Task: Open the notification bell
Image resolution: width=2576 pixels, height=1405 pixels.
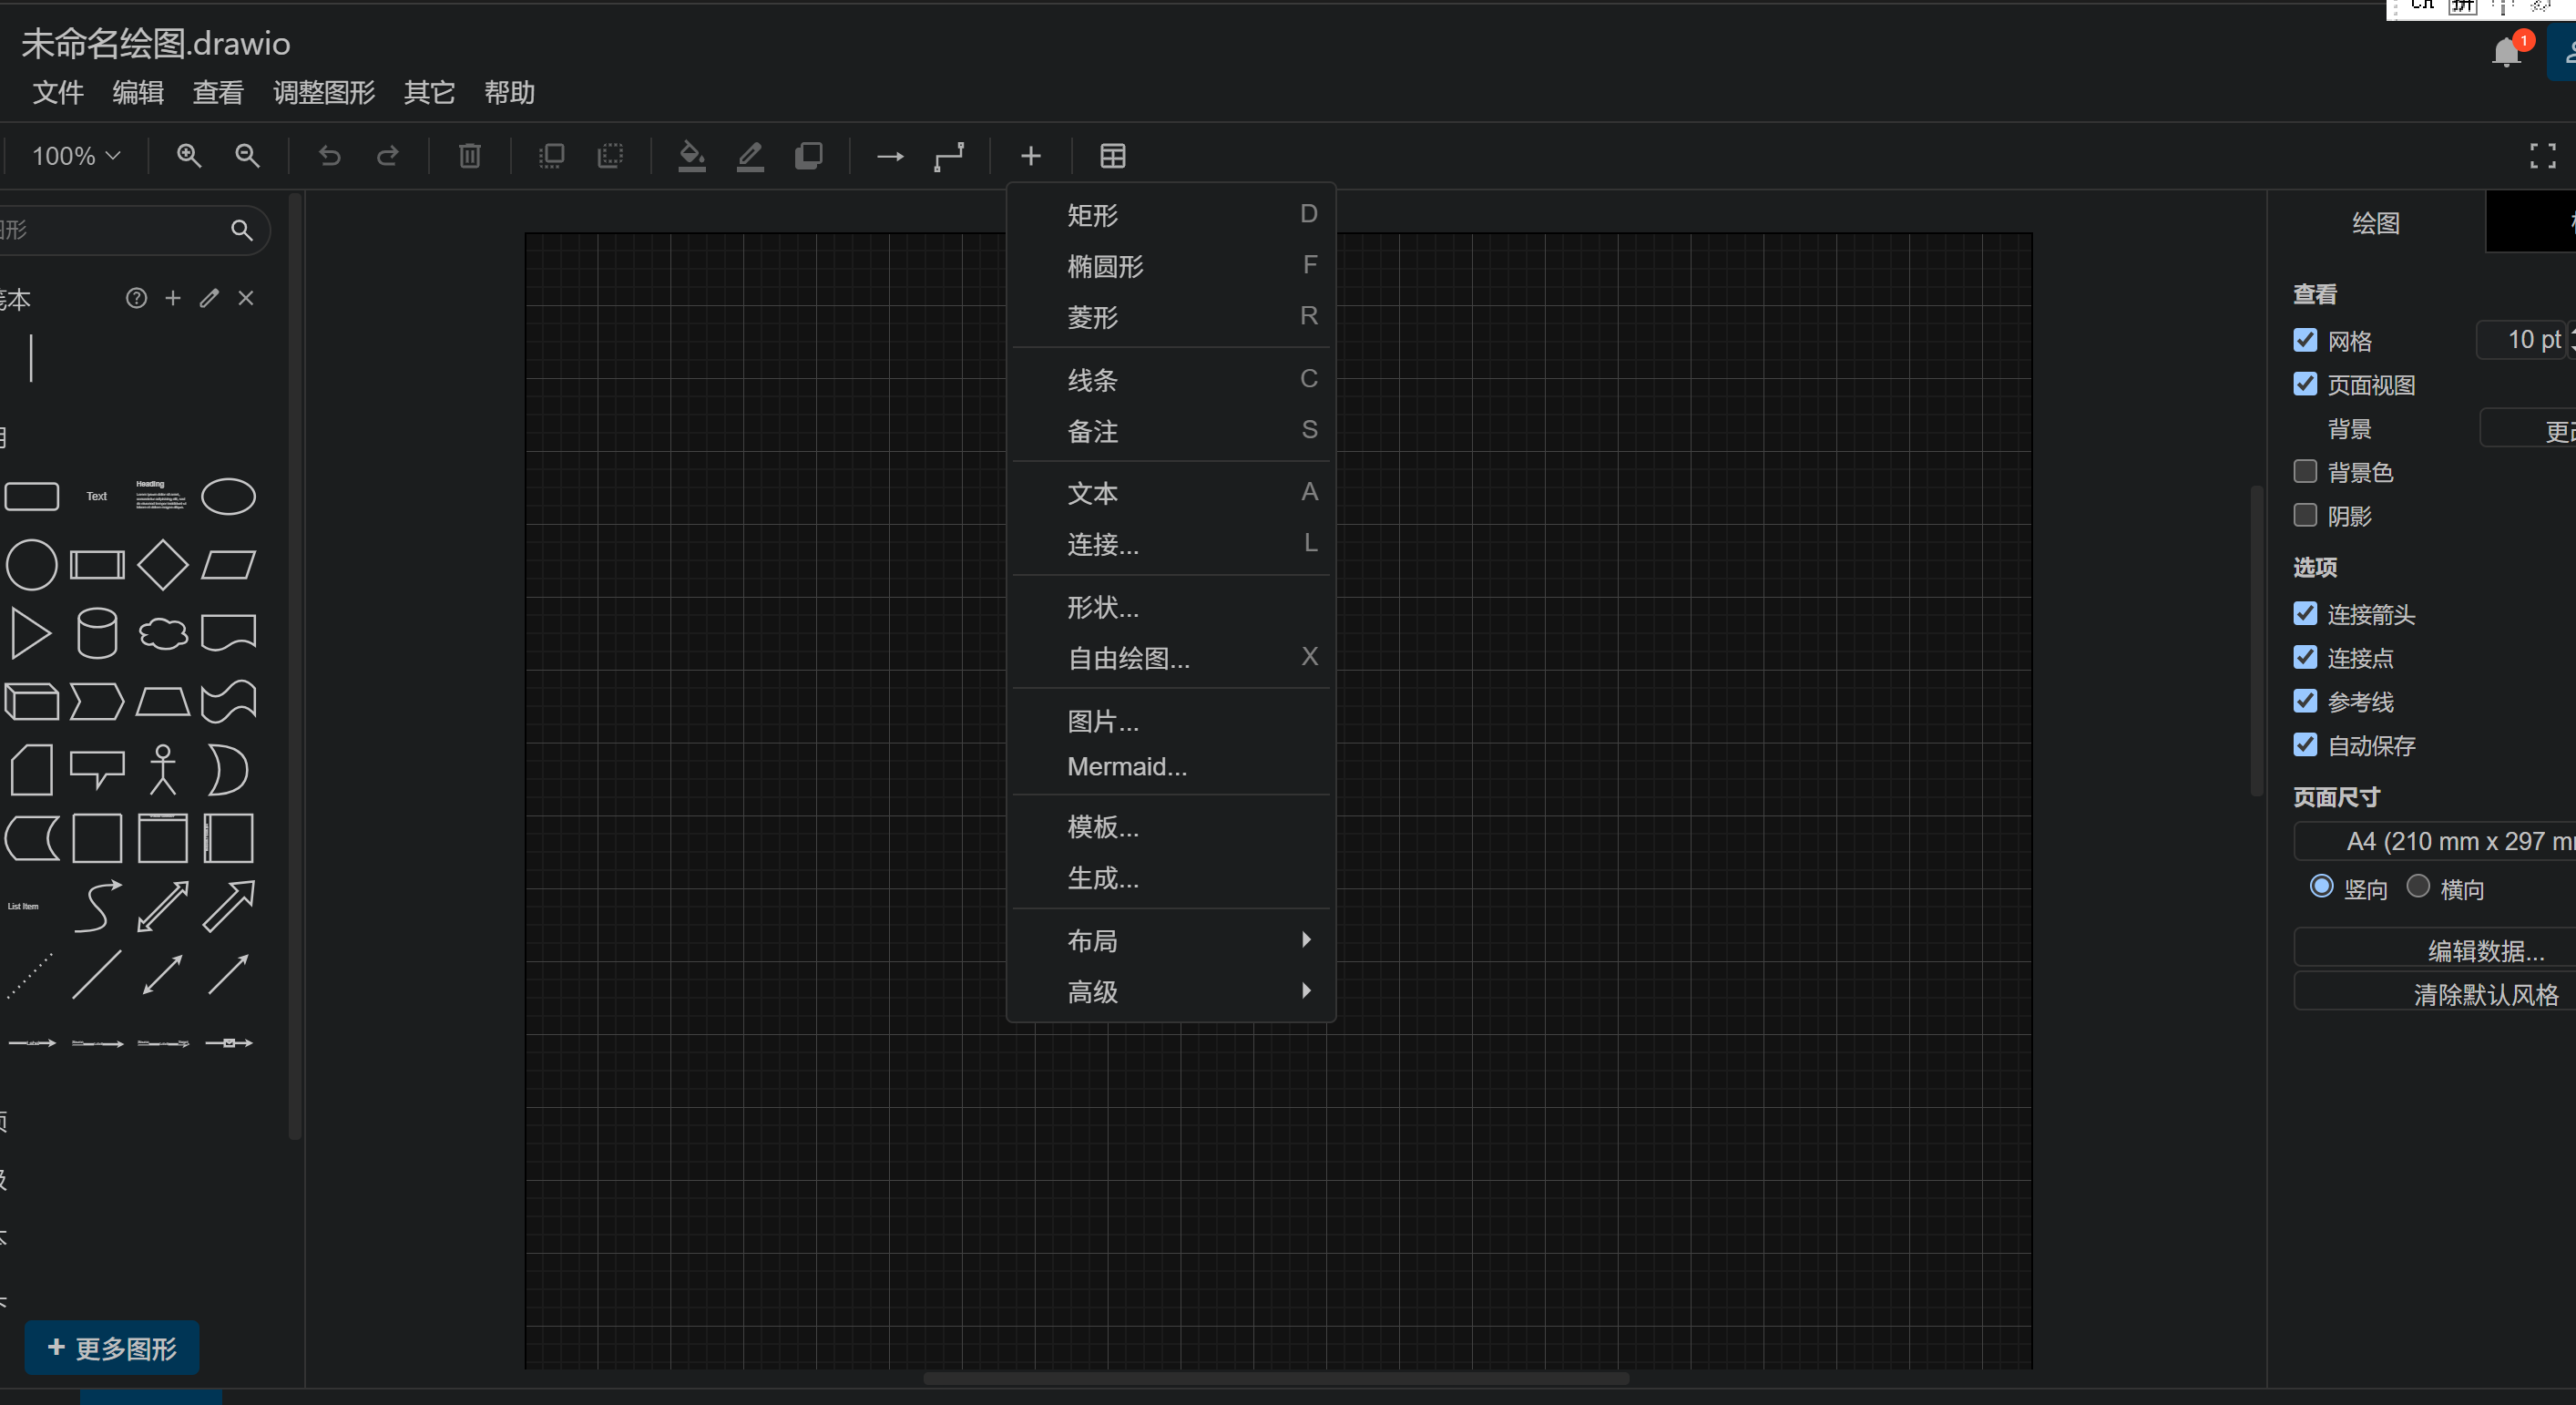Action: click(2506, 52)
